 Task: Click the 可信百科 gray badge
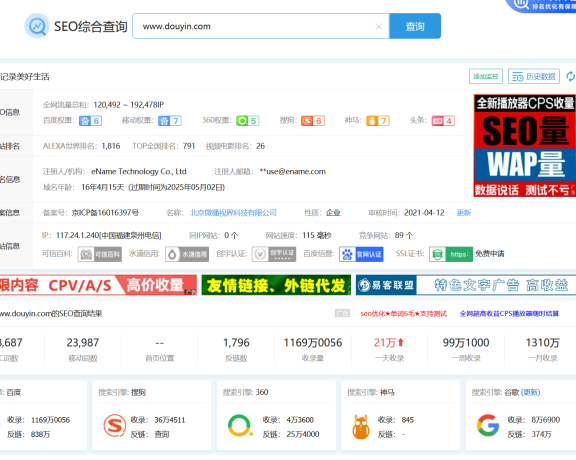tap(100, 254)
